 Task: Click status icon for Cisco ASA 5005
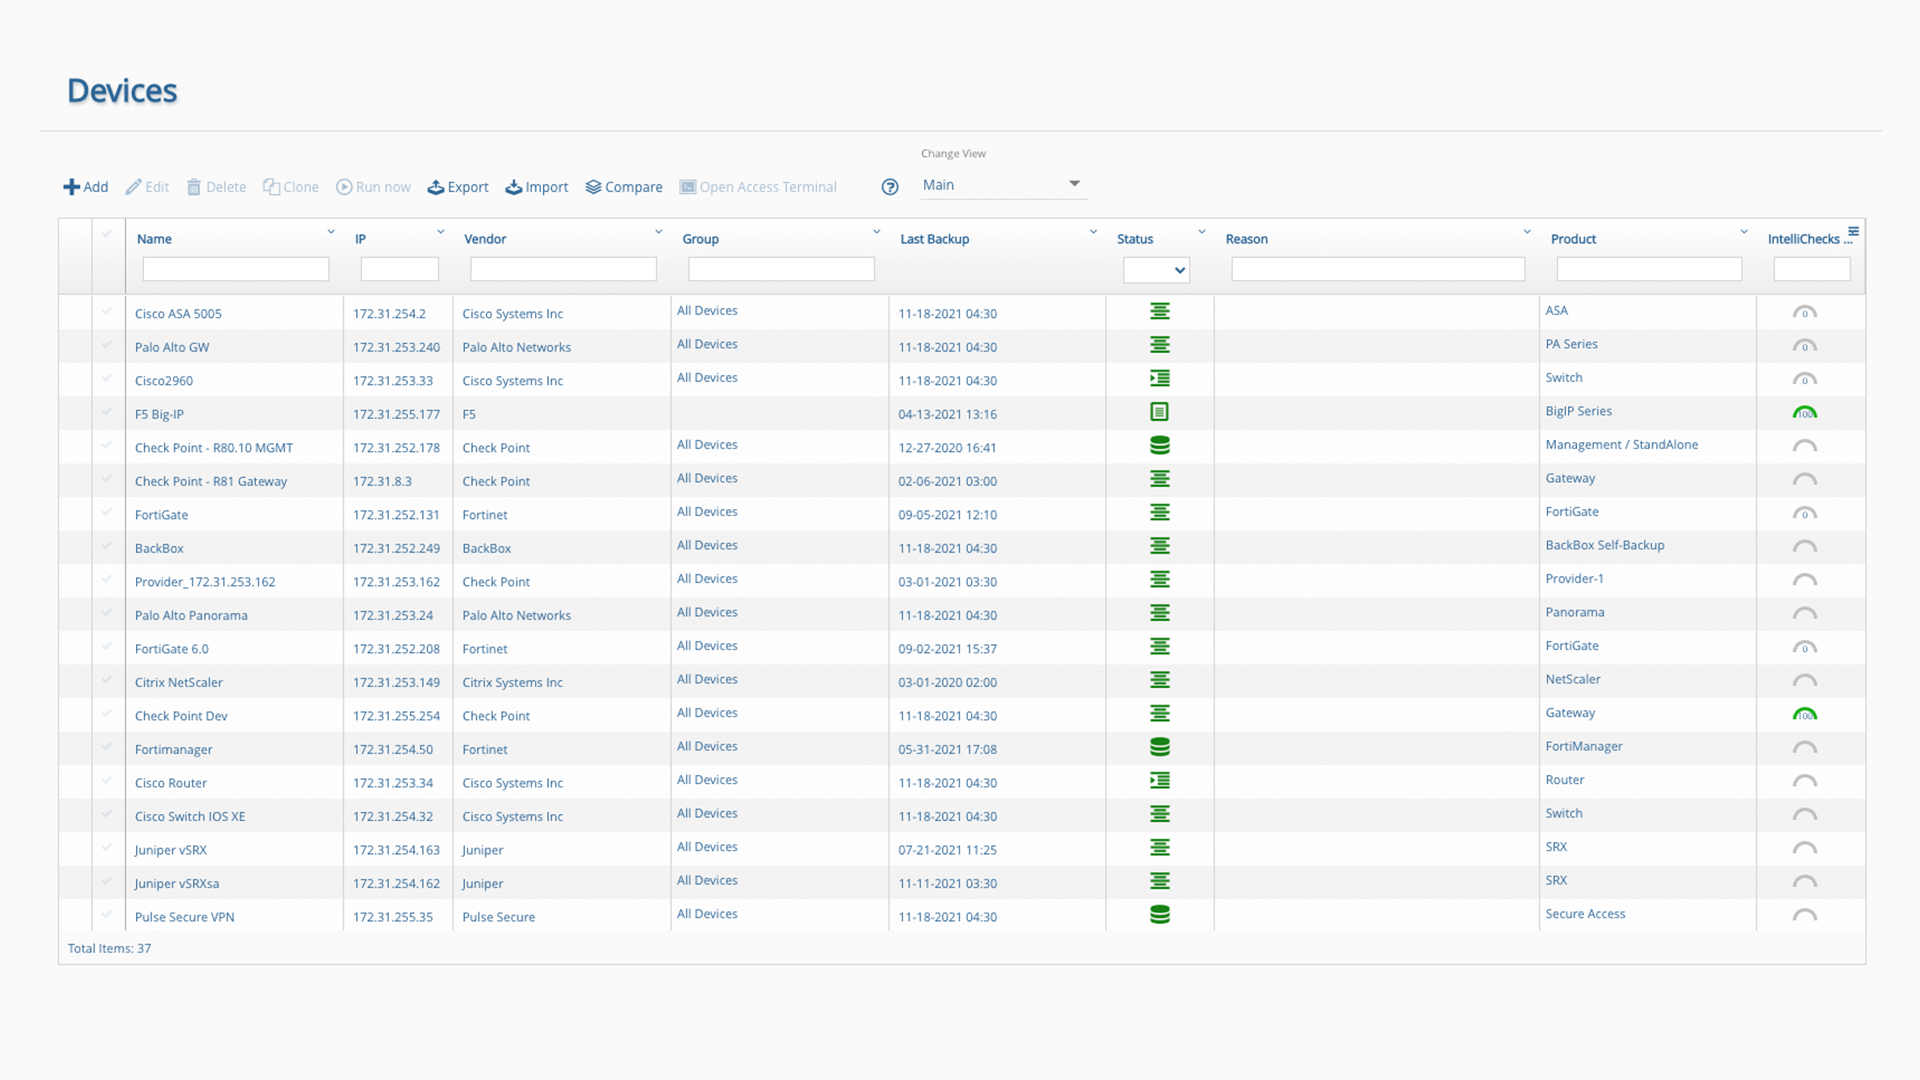1160,311
